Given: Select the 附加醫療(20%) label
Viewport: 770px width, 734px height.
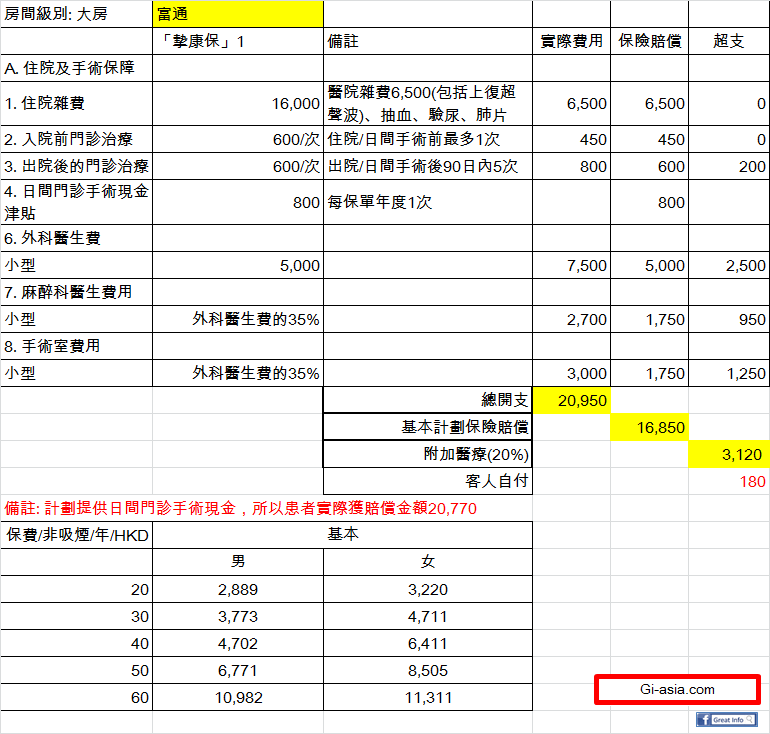Looking at the screenshot, I should [428, 454].
